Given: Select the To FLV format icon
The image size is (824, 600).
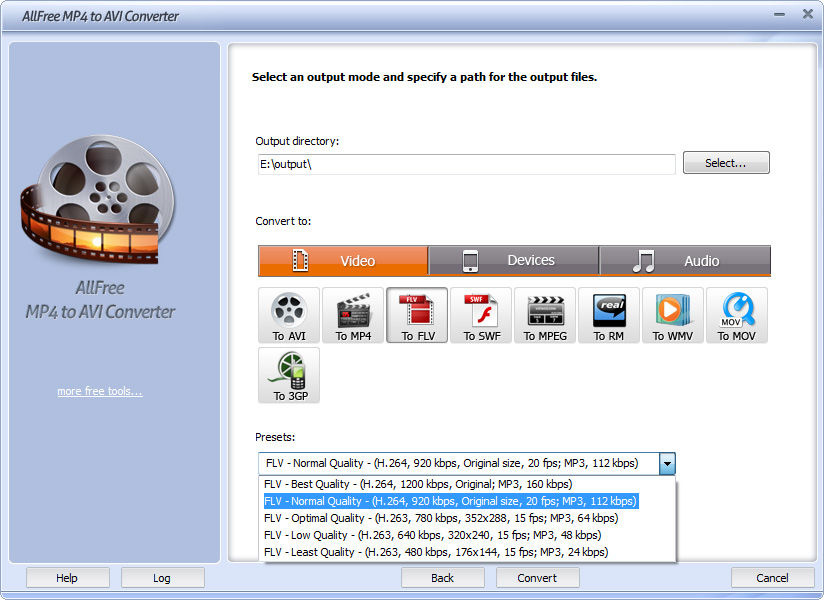Looking at the screenshot, I should 417,315.
